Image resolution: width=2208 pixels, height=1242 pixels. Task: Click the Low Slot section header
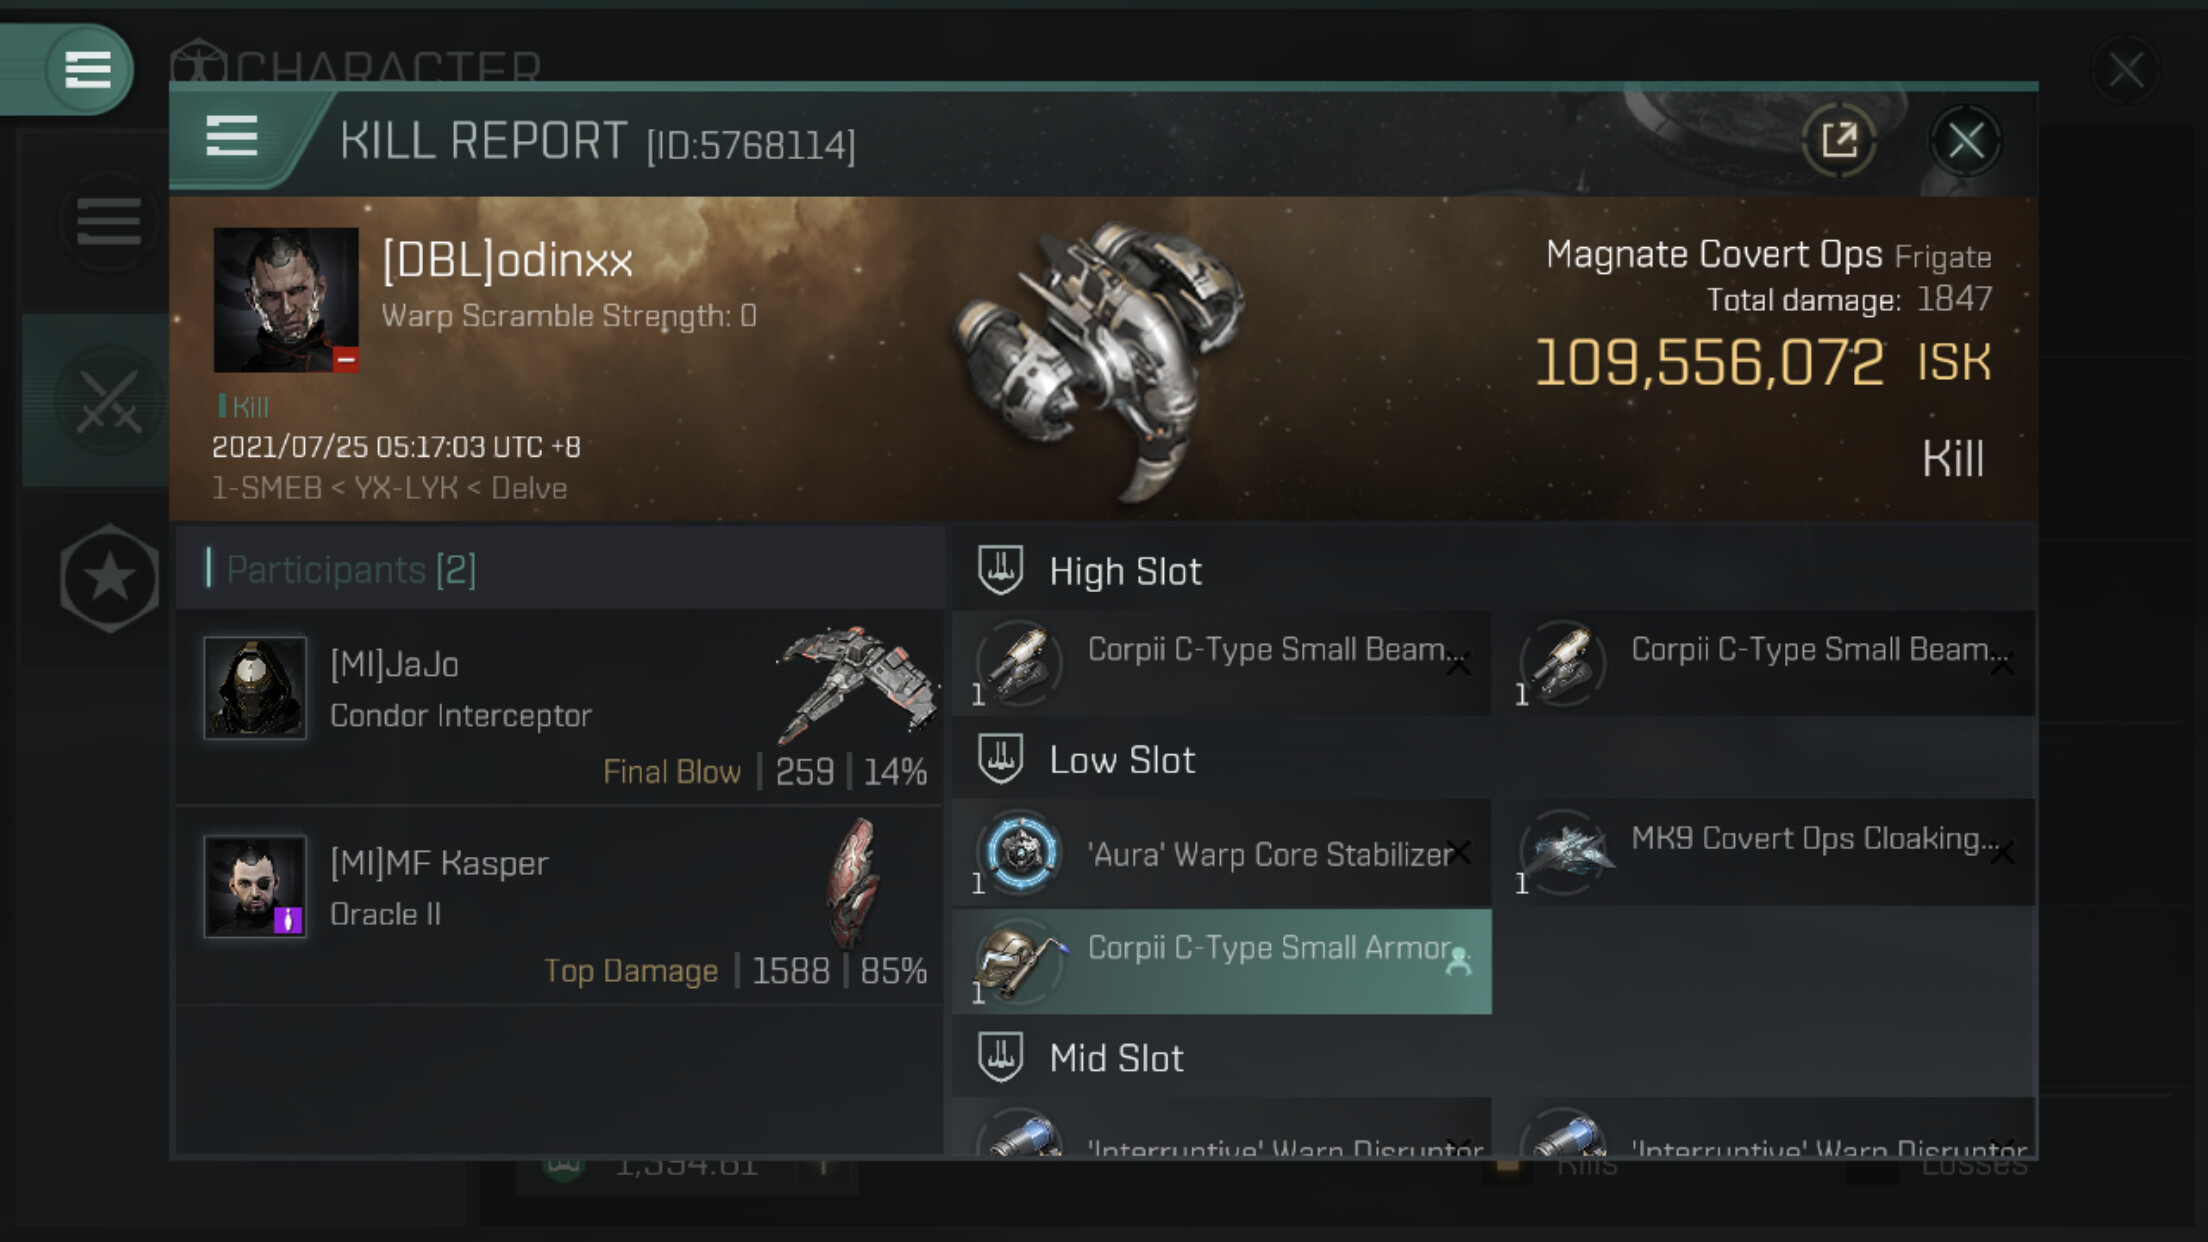(1121, 760)
